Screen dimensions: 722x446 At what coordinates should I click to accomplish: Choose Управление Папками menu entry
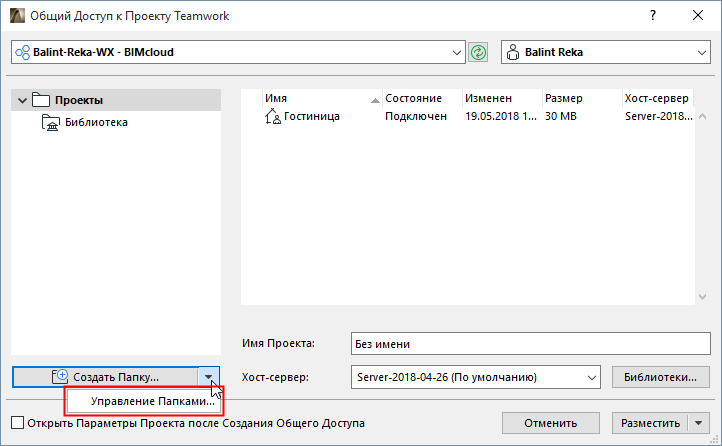pyautogui.click(x=145, y=401)
